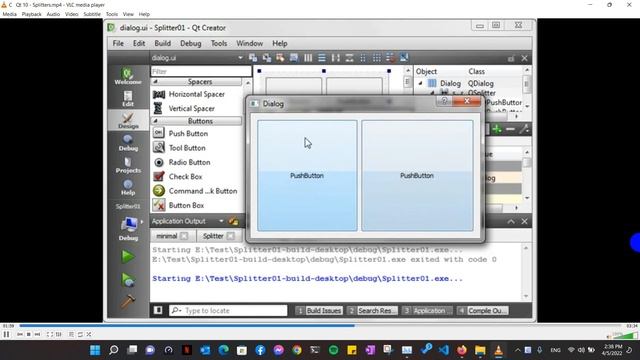Open the Search Results pane
This screenshot has width=640, height=360.
click(373, 311)
